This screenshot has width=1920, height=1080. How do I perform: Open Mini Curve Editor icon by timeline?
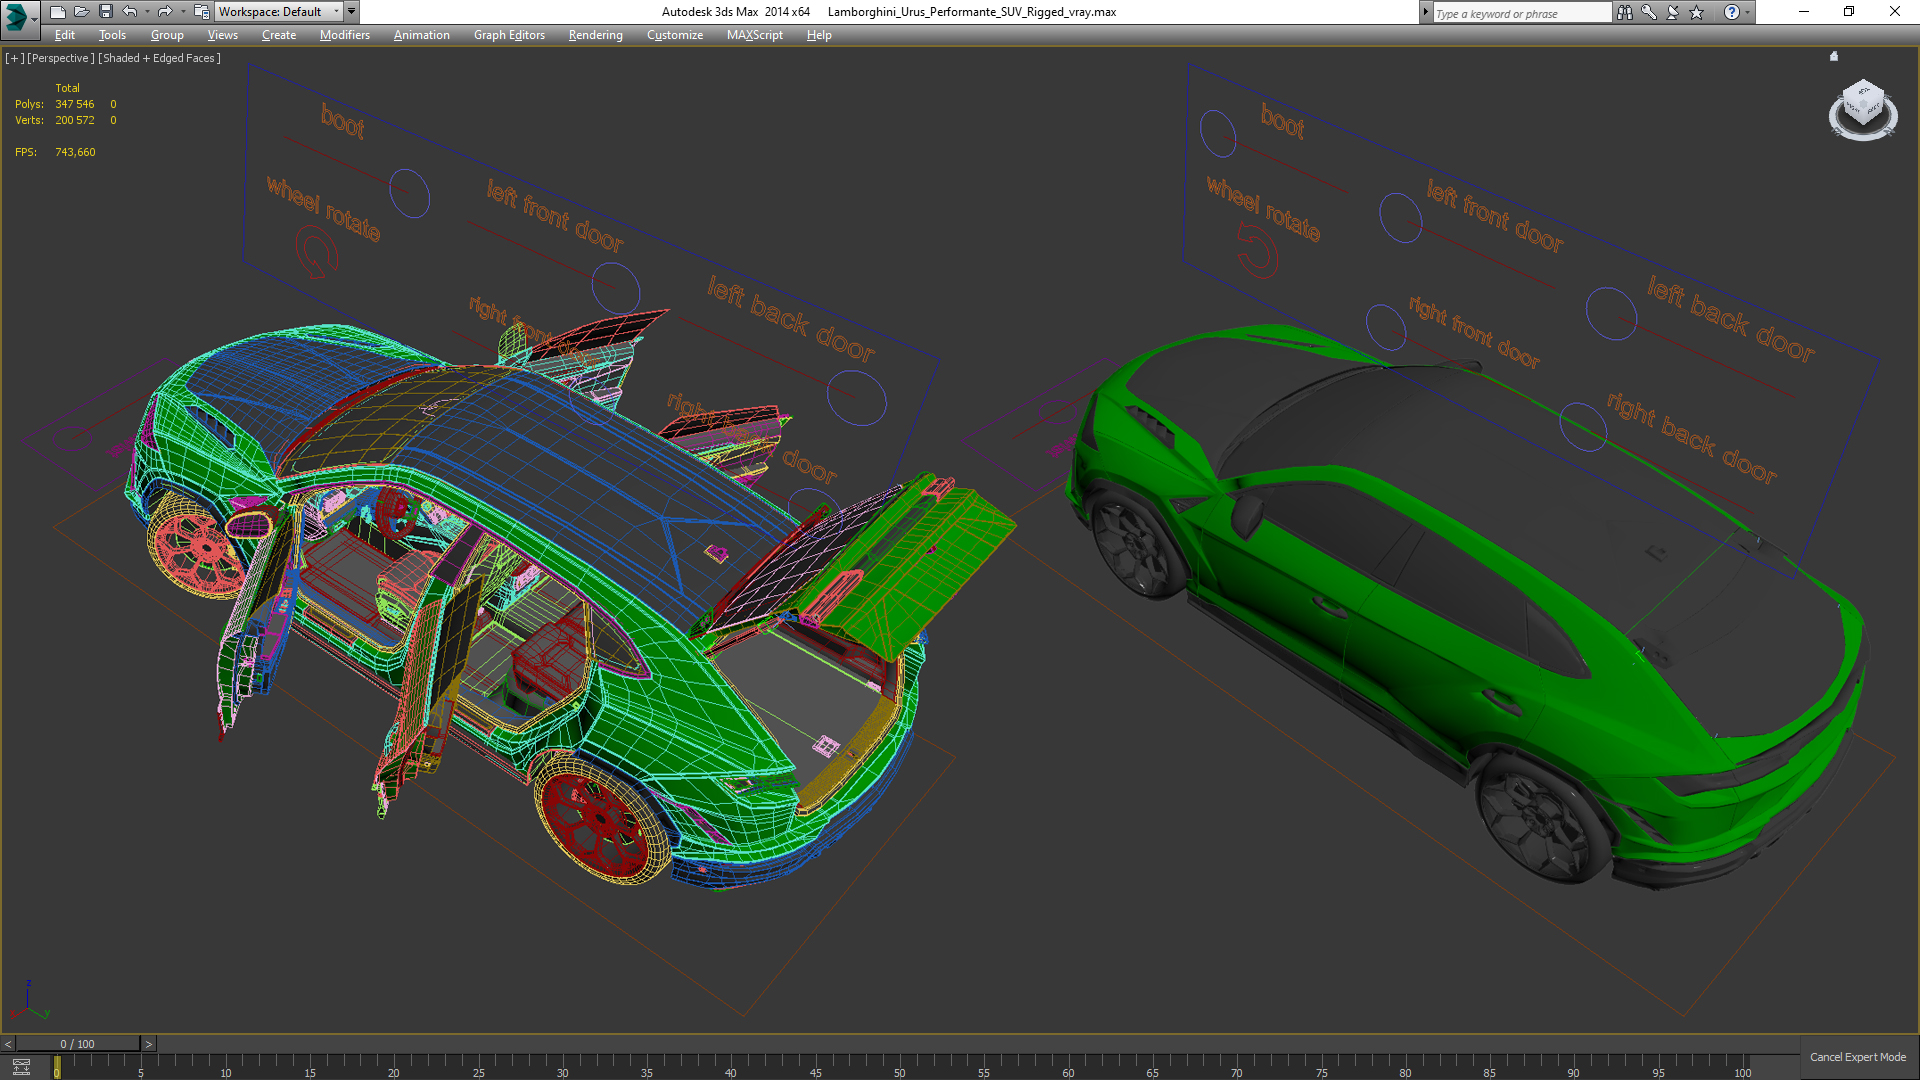21,1067
